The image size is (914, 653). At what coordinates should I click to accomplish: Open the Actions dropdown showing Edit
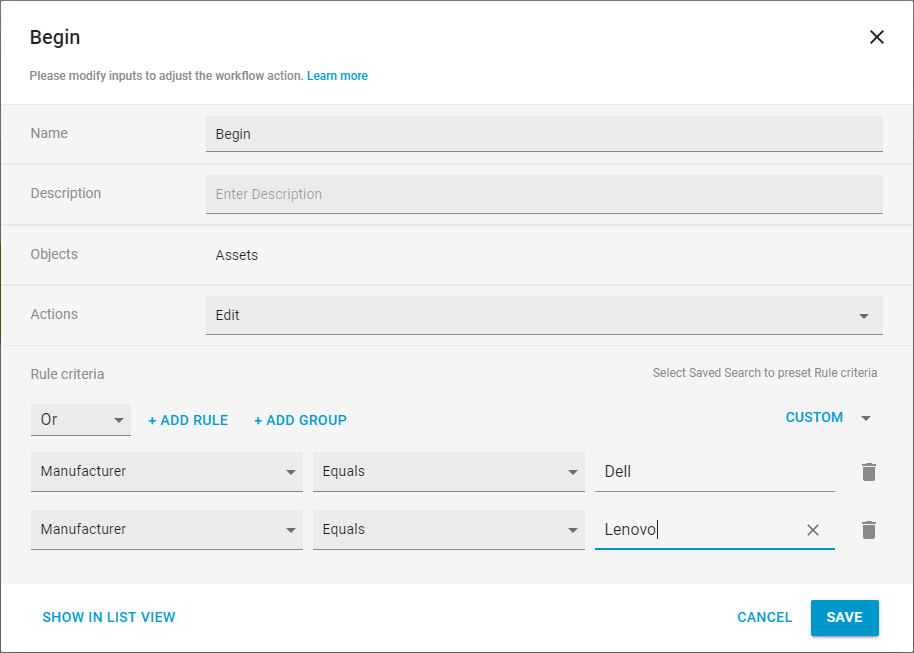544,315
